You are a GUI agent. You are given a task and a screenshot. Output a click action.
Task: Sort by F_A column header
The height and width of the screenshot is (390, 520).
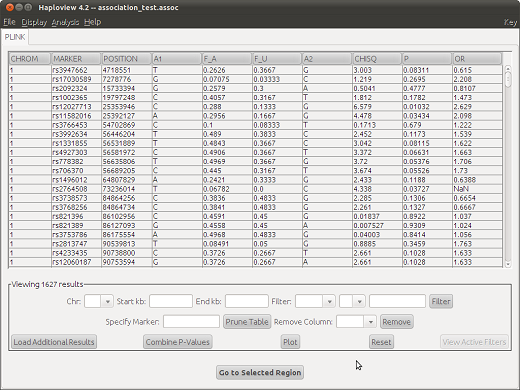click(x=227, y=59)
